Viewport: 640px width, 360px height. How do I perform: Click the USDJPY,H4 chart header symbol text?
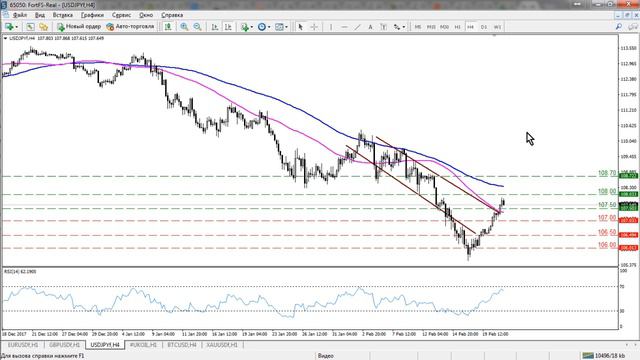[22, 38]
